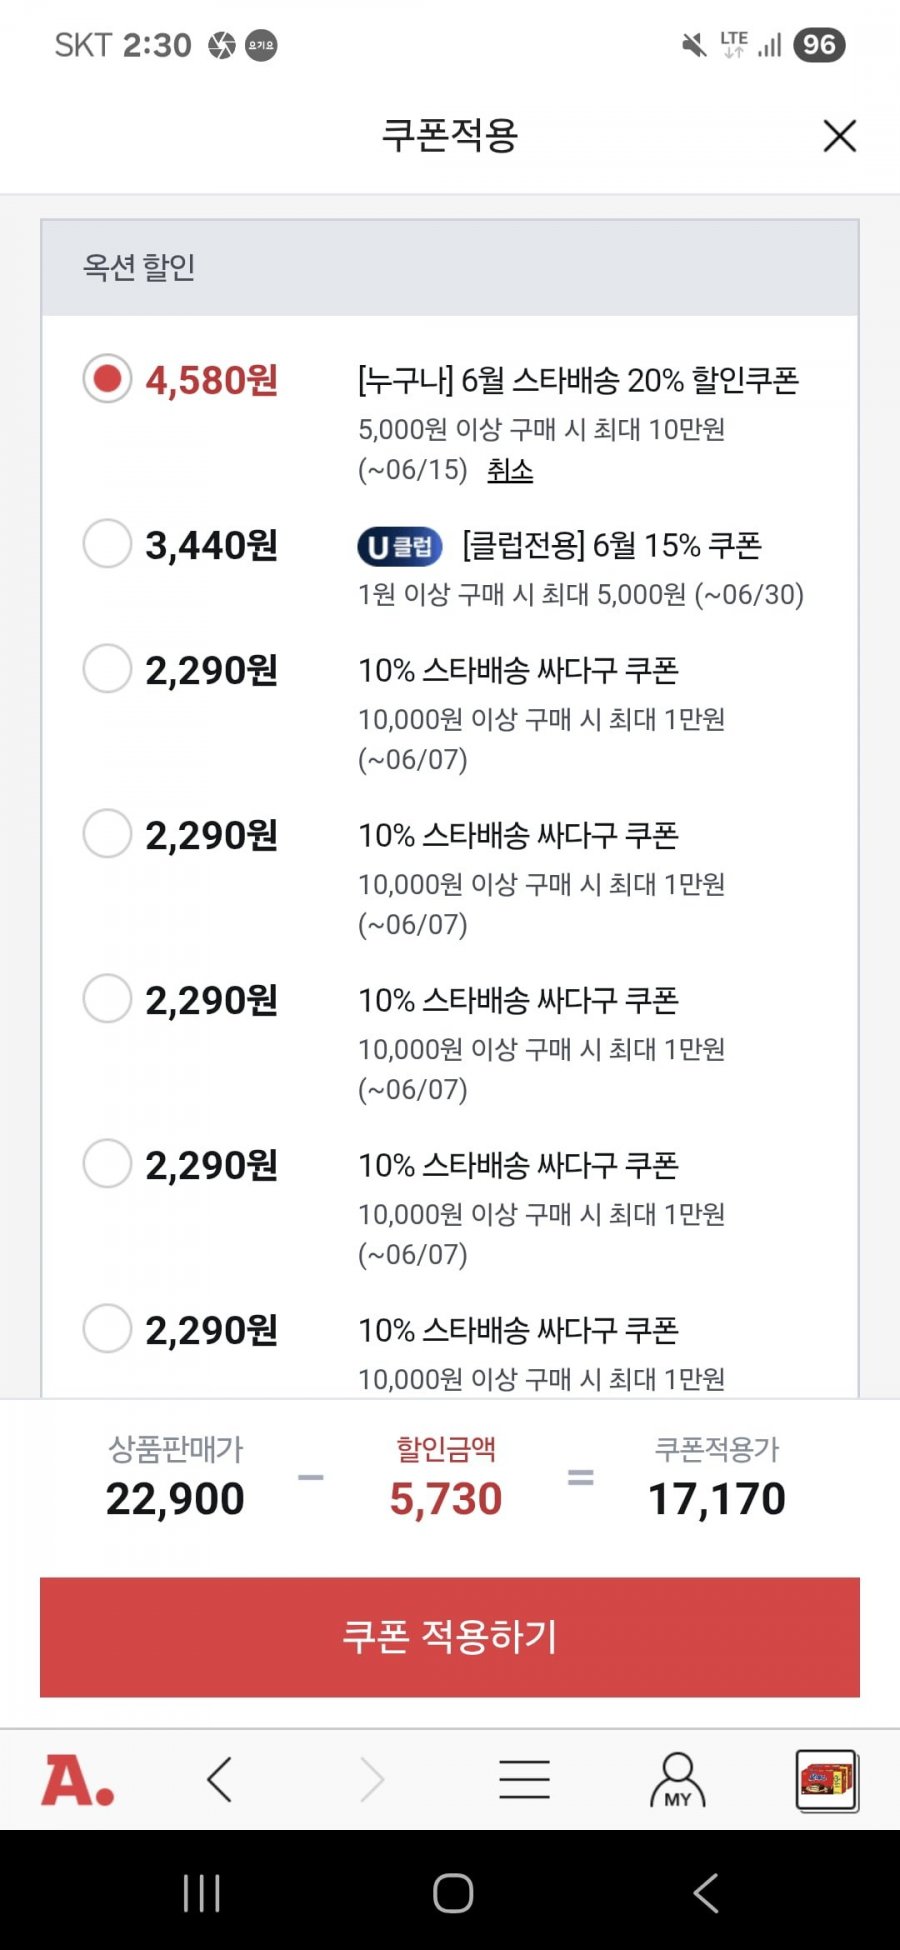The image size is (900, 1950).
Task: Select the 4,580원 누구나 20% coupon radio
Action: pyautogui.click(x=107, y=379)
